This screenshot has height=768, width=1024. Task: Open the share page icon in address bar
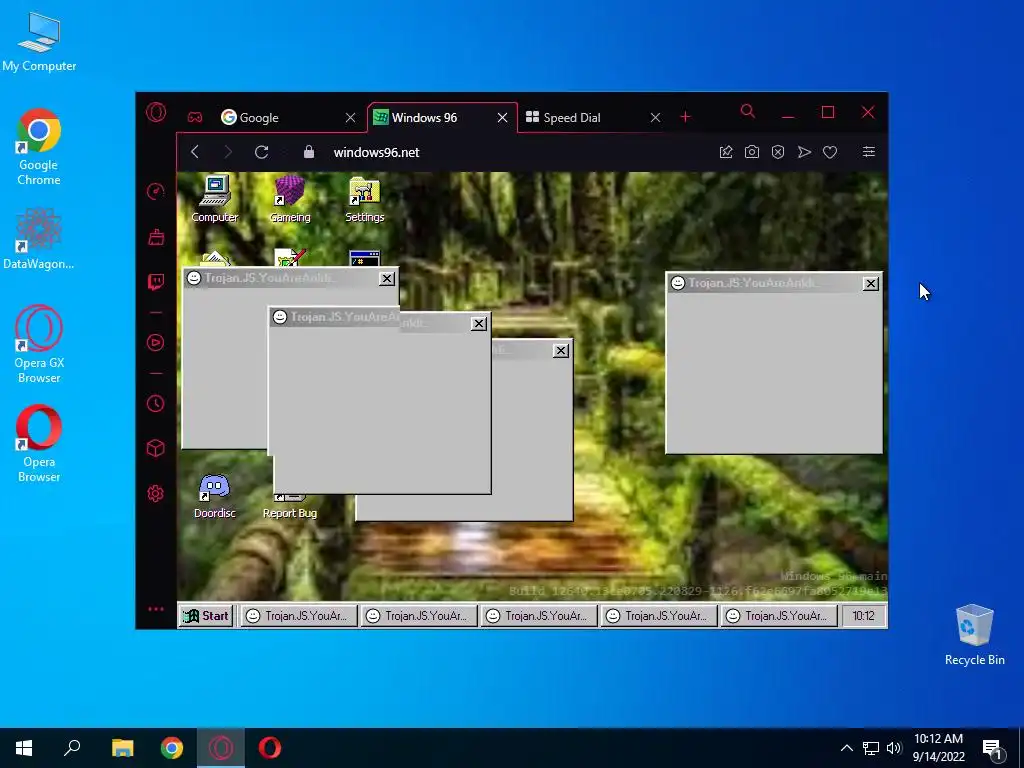coord(726,152)
